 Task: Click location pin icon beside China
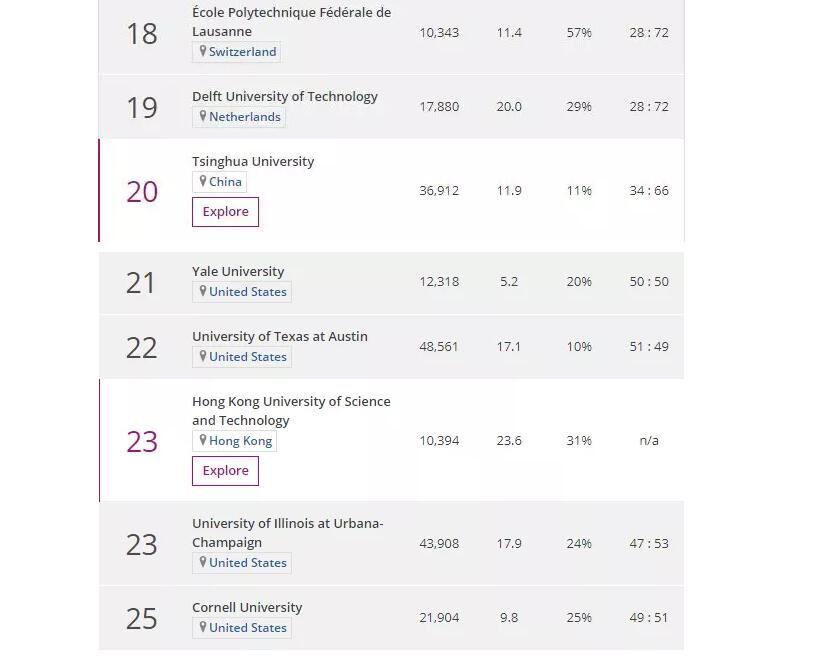point(203,181)
